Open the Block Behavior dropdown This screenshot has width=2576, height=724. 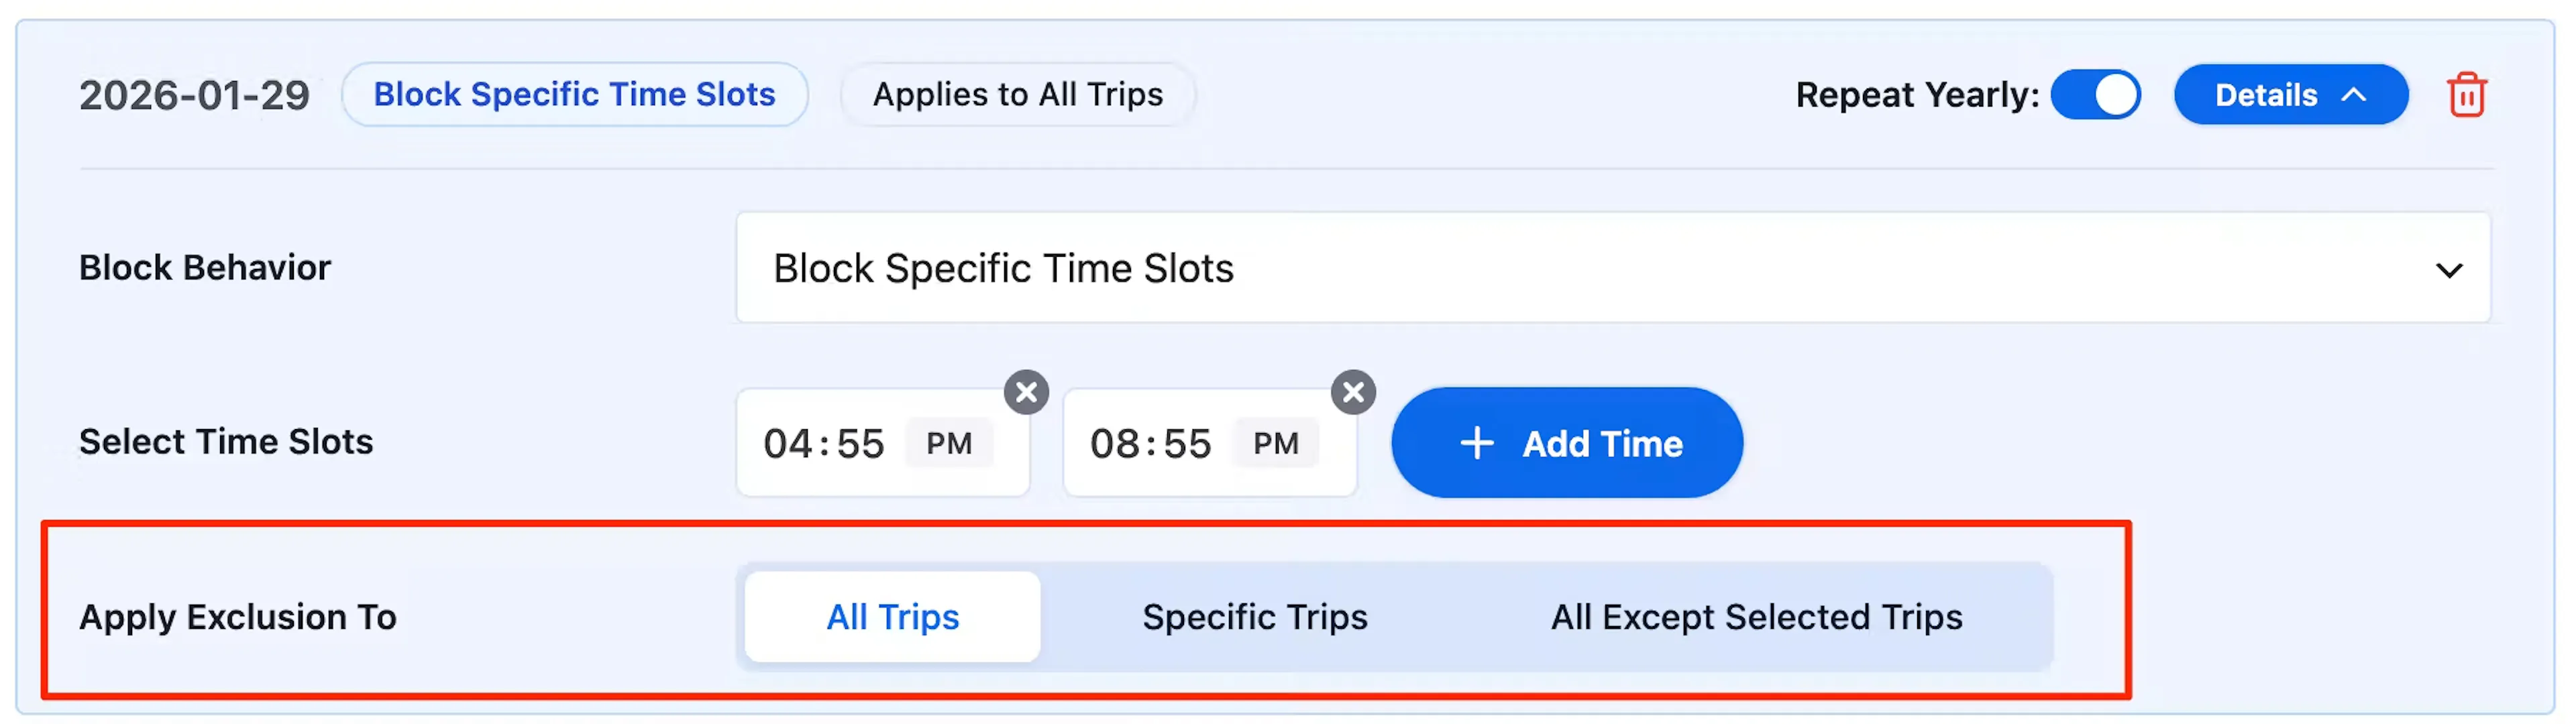point(1612,268)
